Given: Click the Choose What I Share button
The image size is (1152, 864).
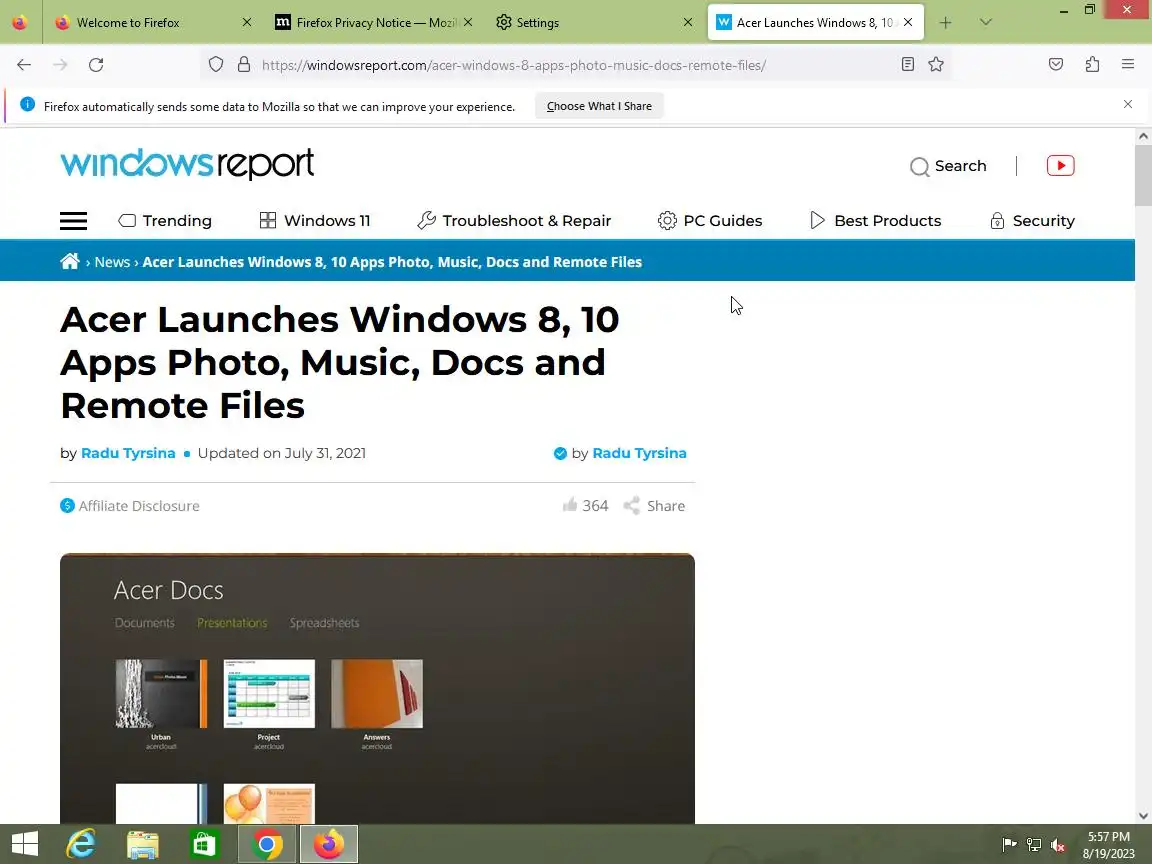Looking at the screenshot, I should 599,106.
